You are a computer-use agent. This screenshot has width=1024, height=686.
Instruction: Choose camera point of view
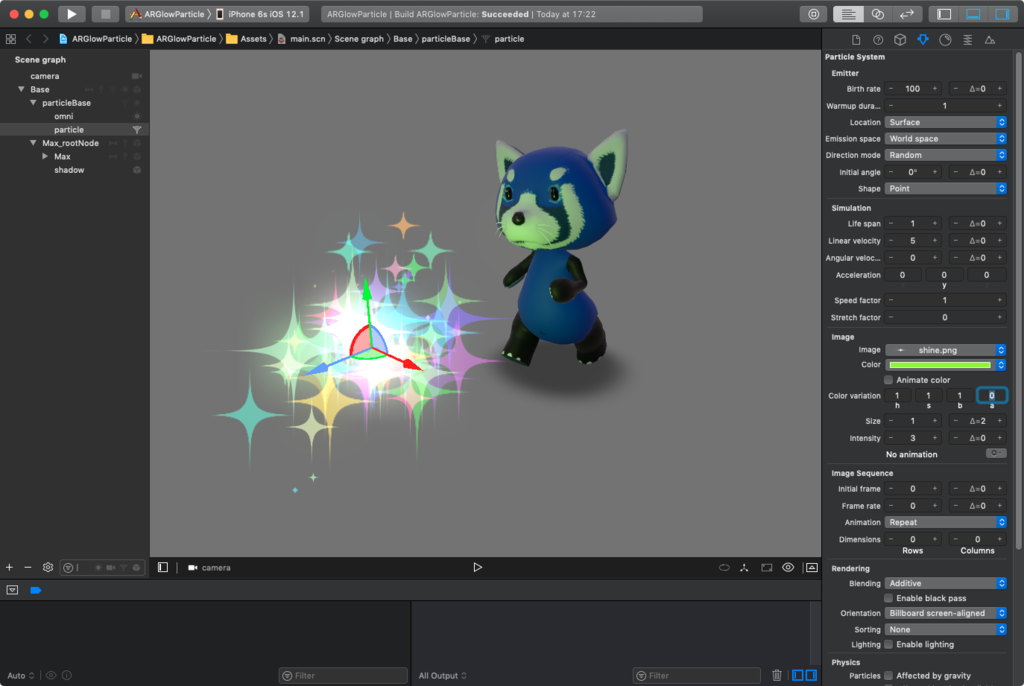click(210, 568)
